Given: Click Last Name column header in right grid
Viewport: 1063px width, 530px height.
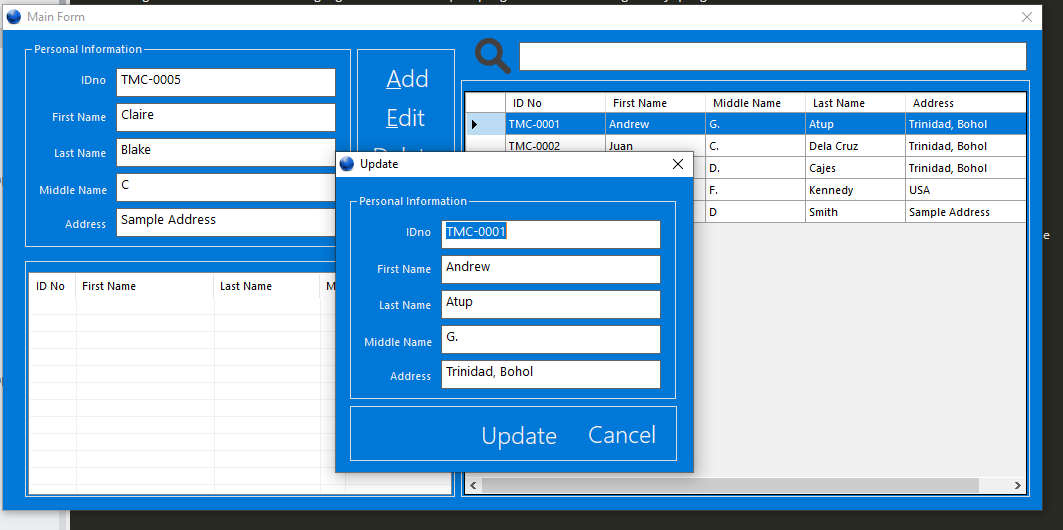Looking at the screenshot, I should tap(855, 103).
